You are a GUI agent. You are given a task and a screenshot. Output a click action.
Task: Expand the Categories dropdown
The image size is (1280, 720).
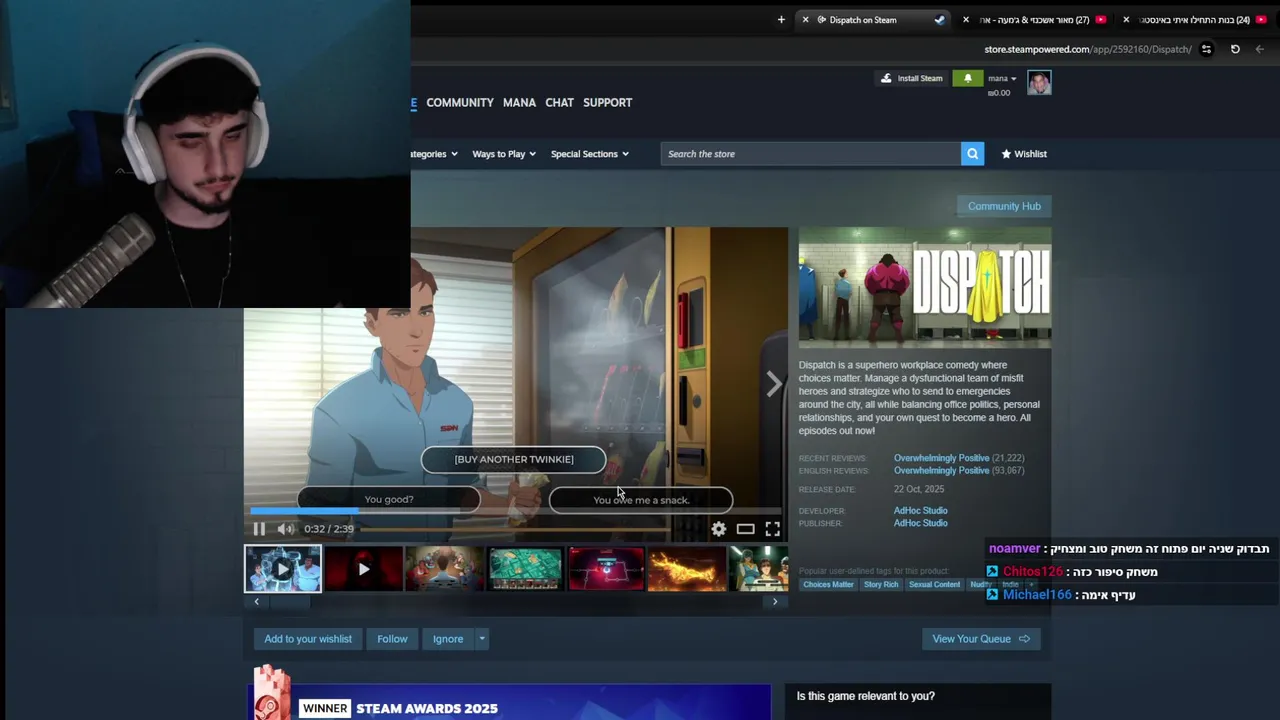(x=434, y=154)
